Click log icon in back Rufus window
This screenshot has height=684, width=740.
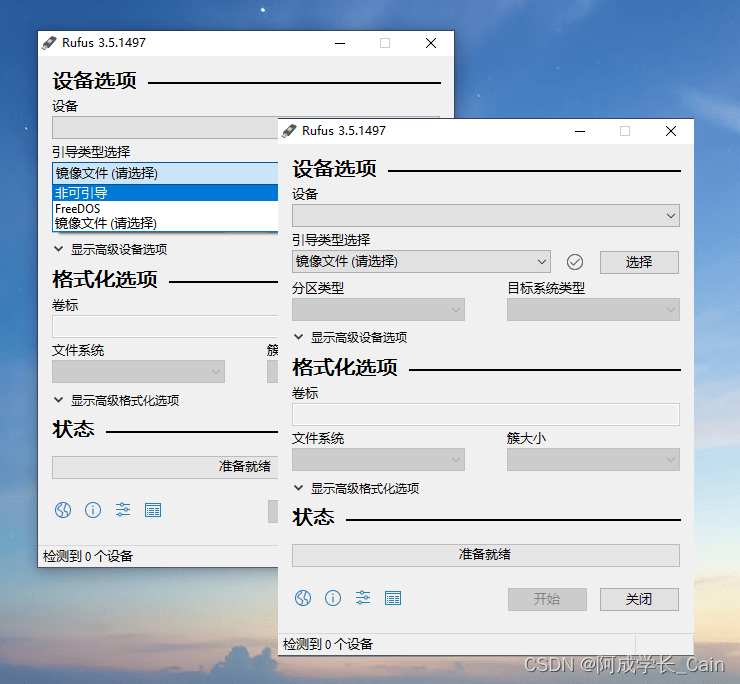[153, 510]
